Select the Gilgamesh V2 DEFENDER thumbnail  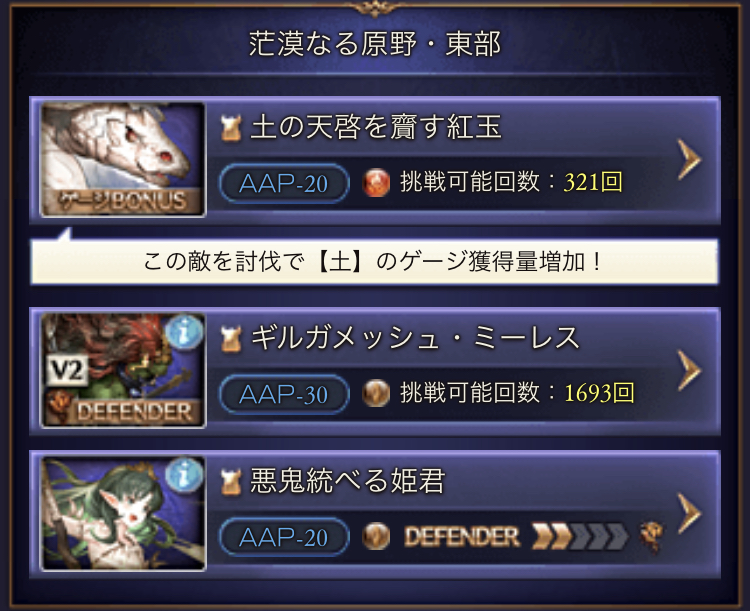click(x=123, y=370)
